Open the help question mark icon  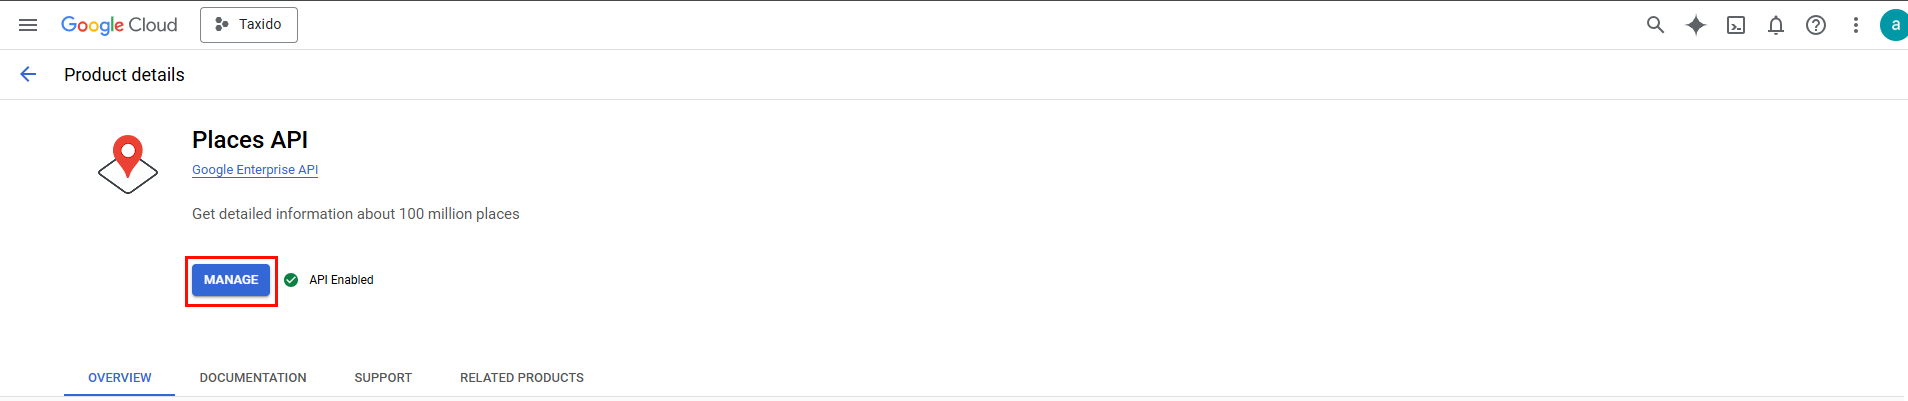pyautogui.click(x=1816, y=25)
